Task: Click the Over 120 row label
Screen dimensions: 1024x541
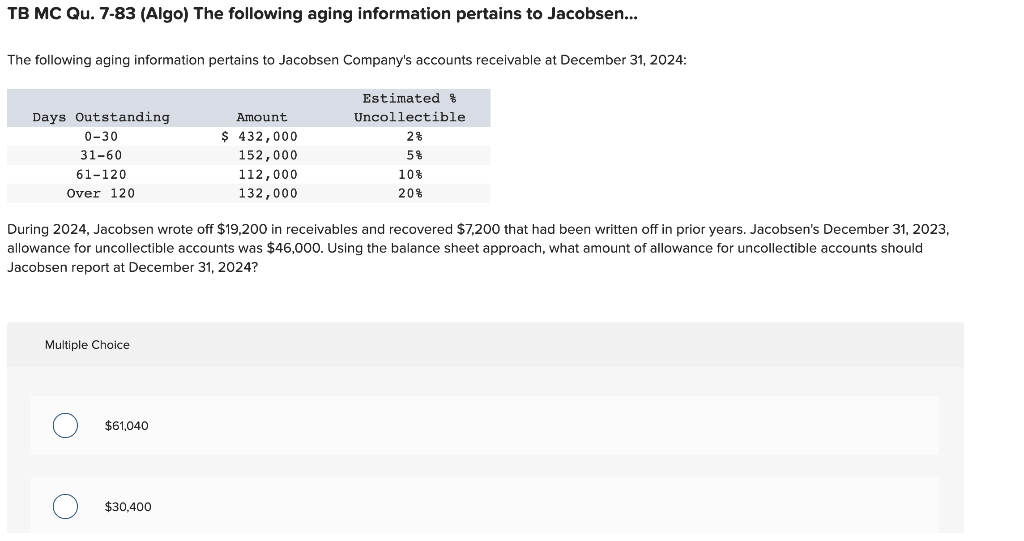Action: click(x=101, y=193)
